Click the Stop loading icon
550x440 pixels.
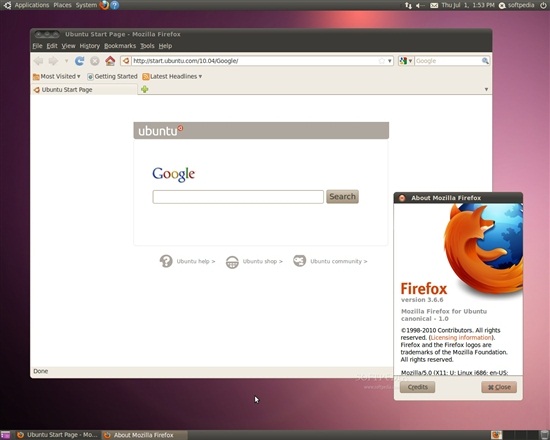[x=95, y=61]
